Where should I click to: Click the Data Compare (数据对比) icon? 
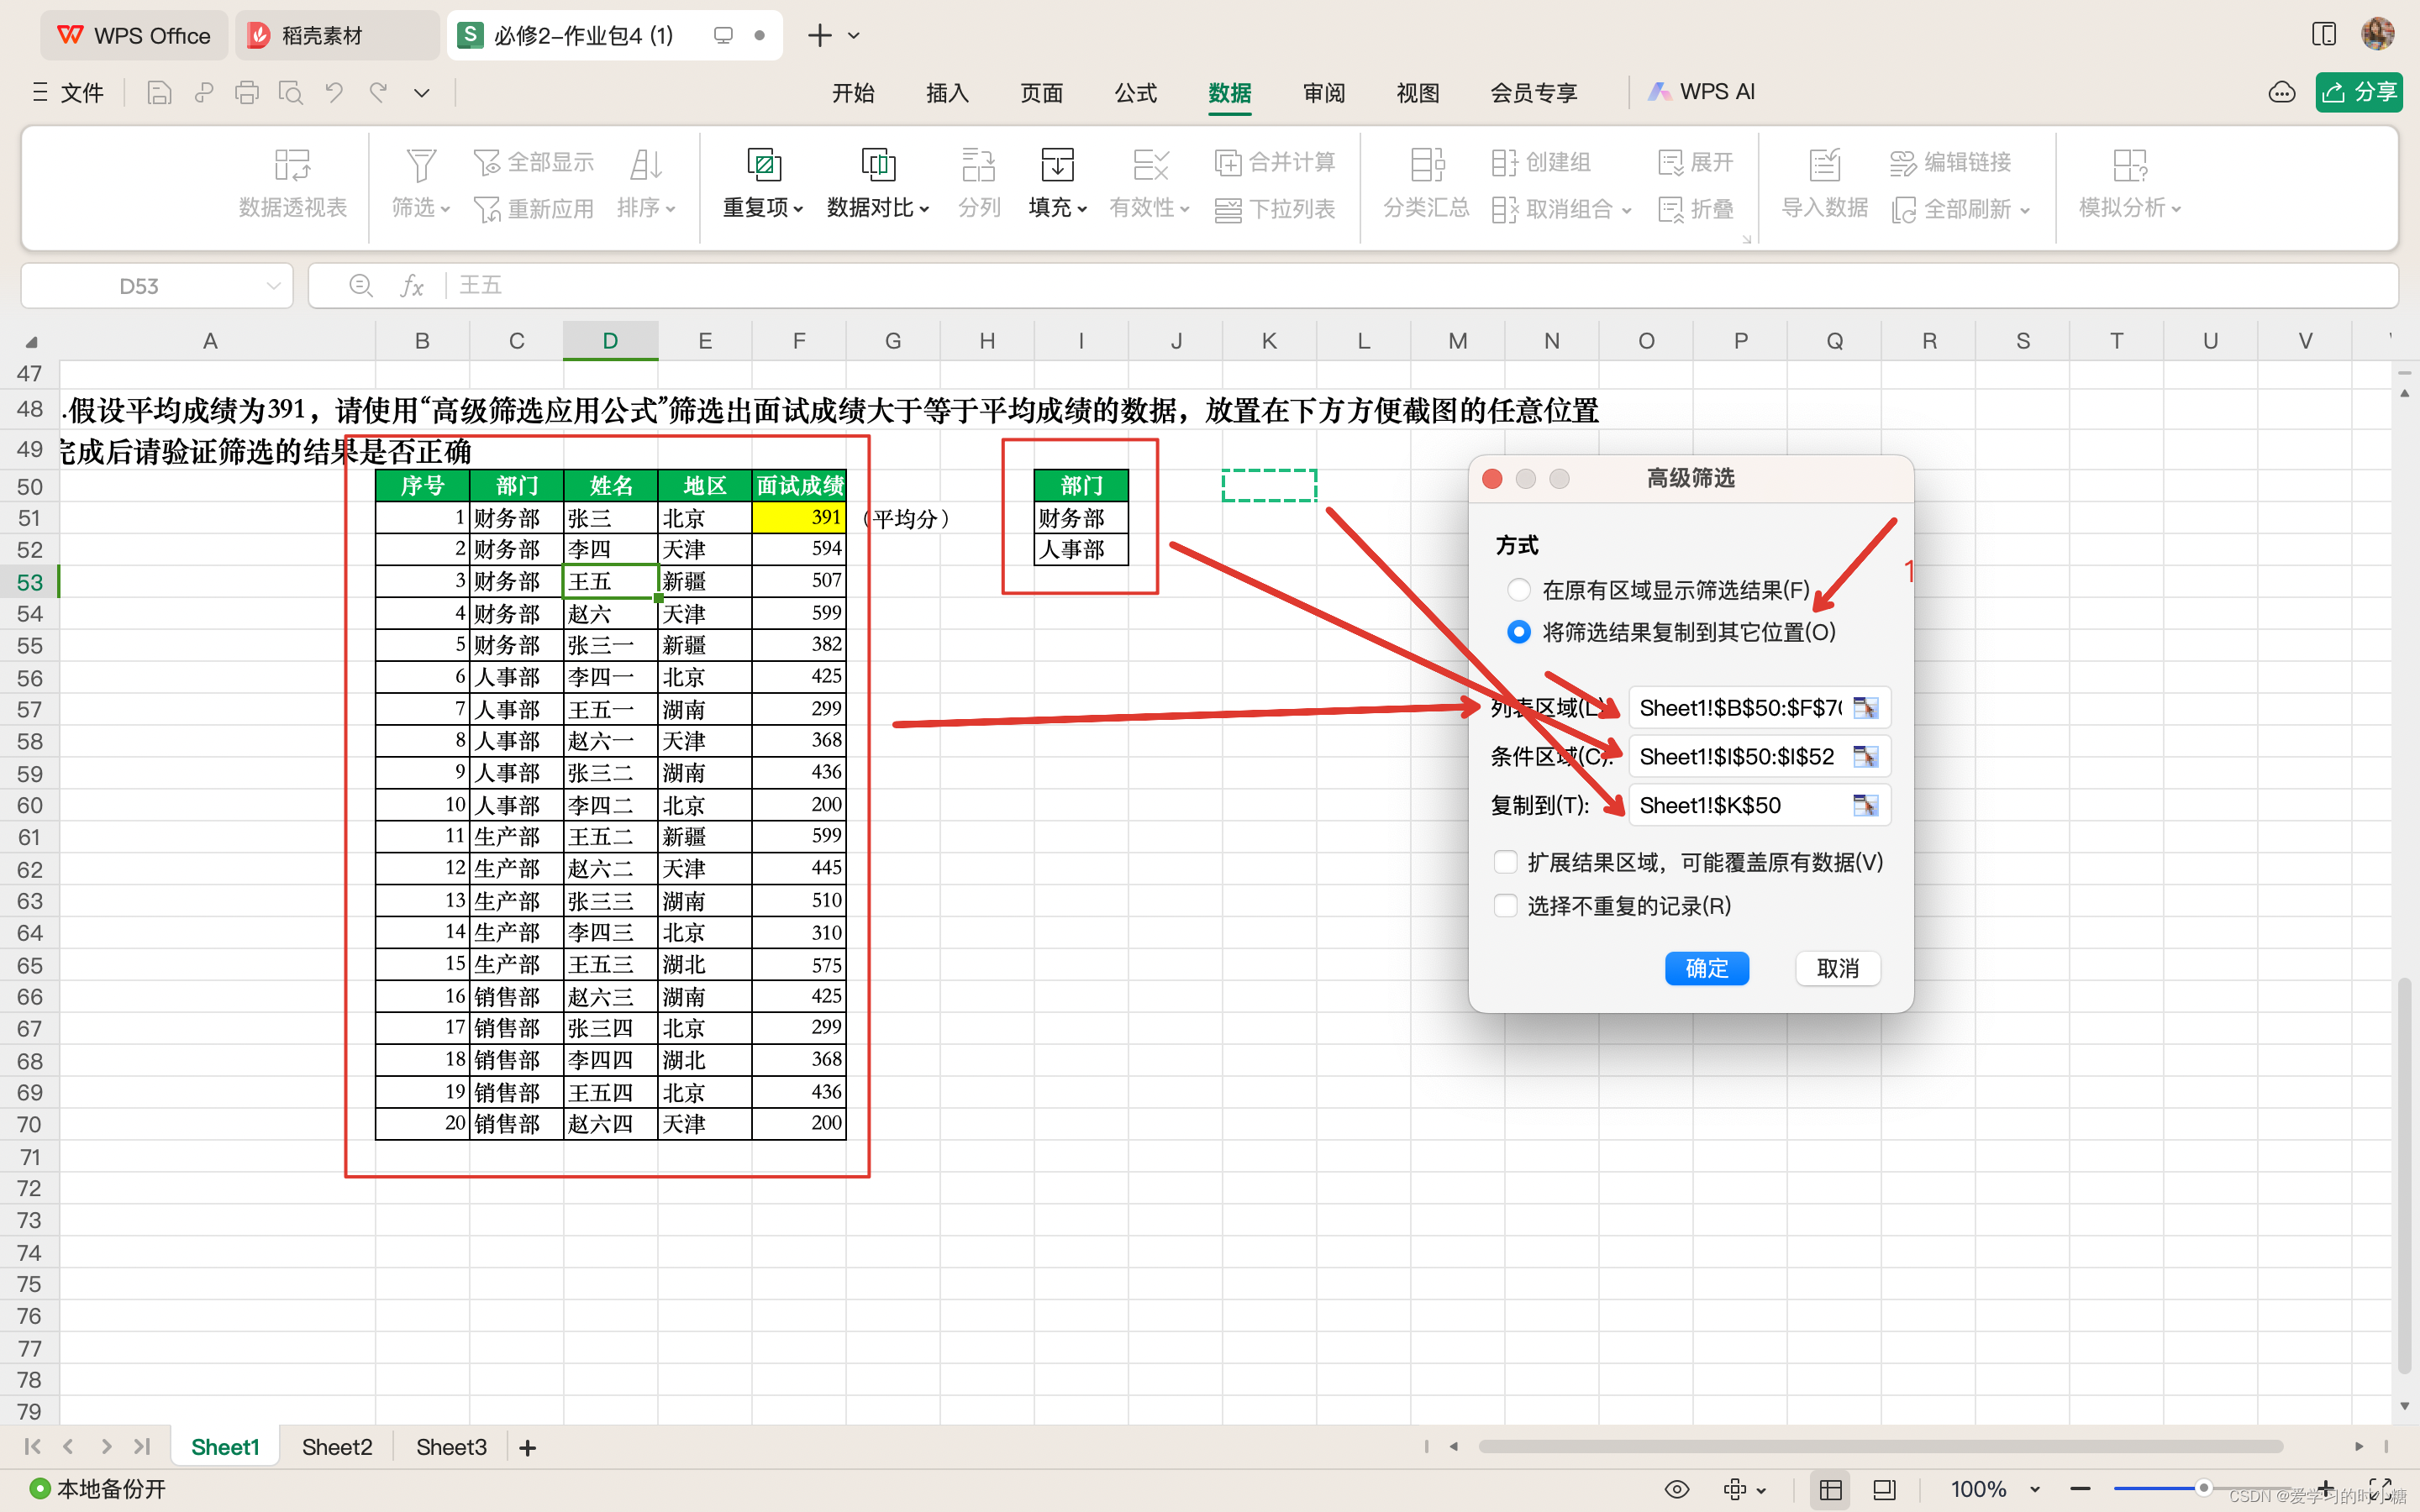pyautogui.click(x=877, y=165)
